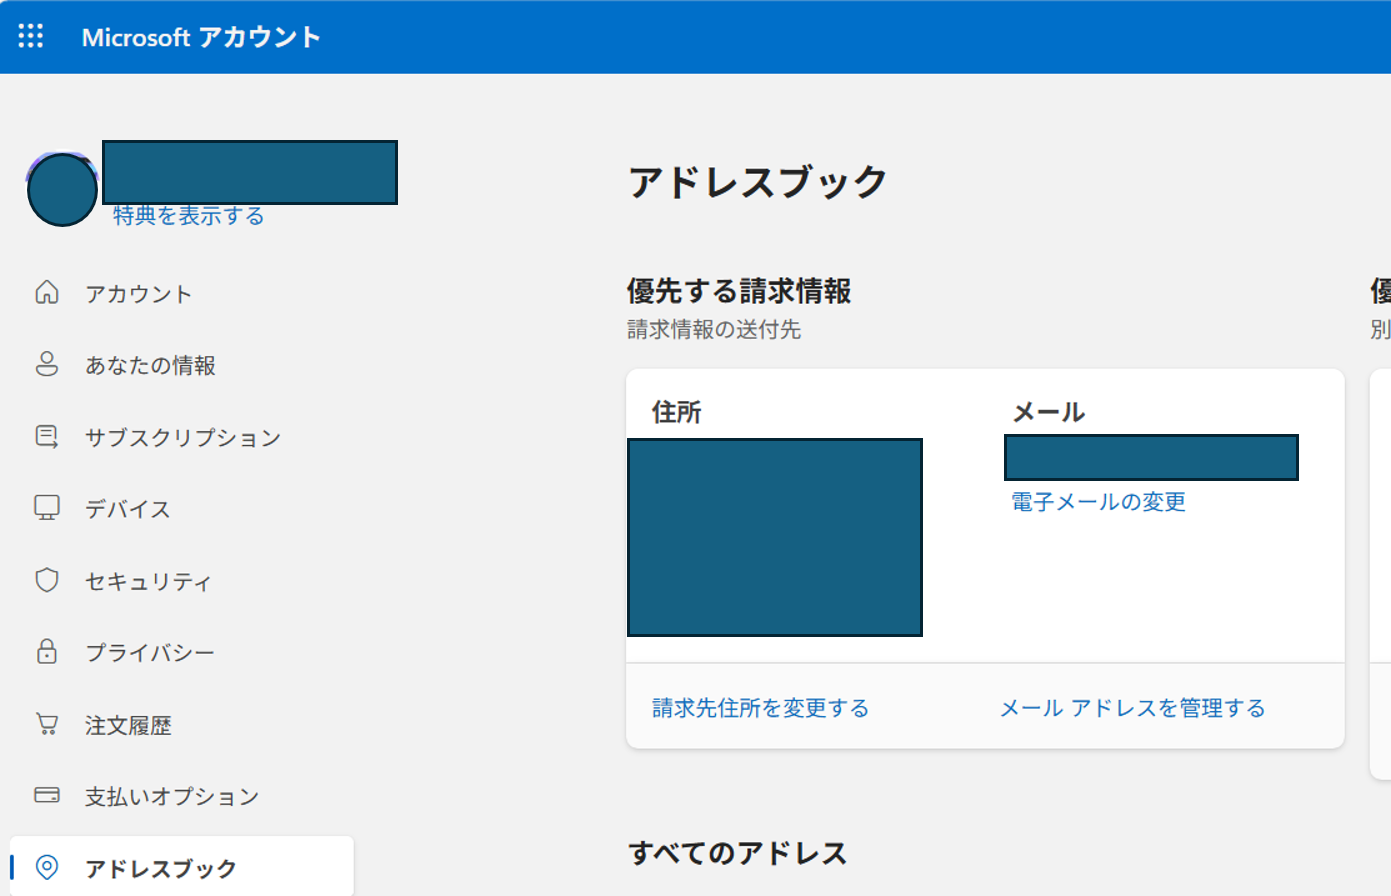Click the 請求情報の送付先 subtitle text

coord(714,329)
